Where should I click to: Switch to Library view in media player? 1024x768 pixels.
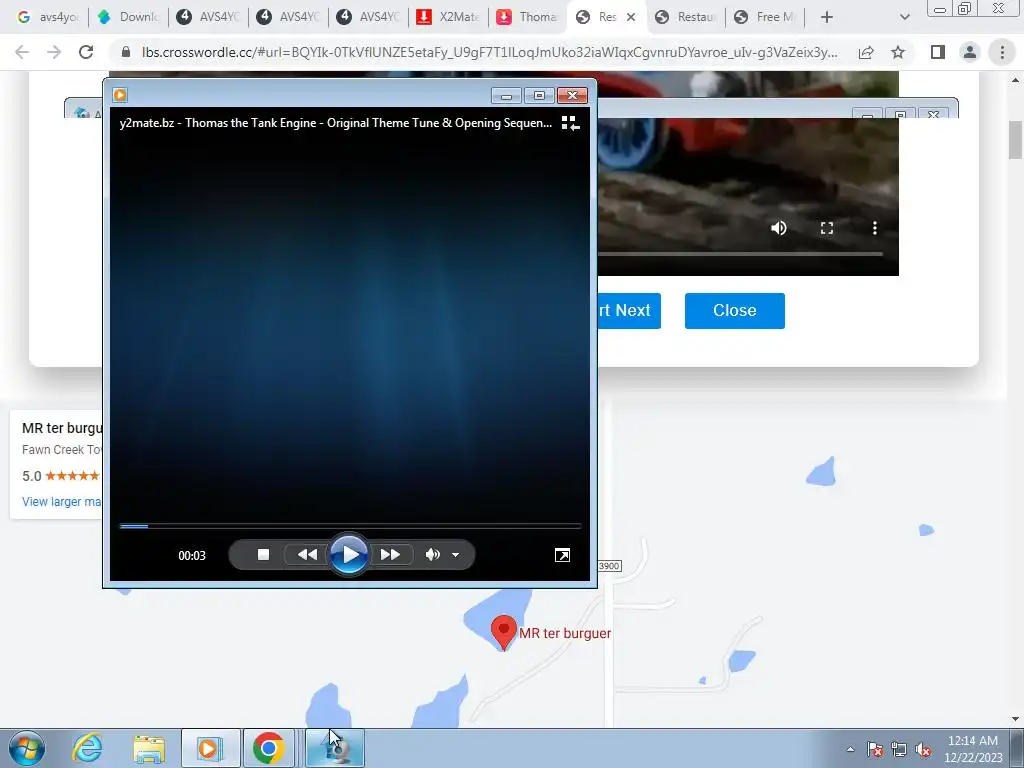click(x=570, y=123)
